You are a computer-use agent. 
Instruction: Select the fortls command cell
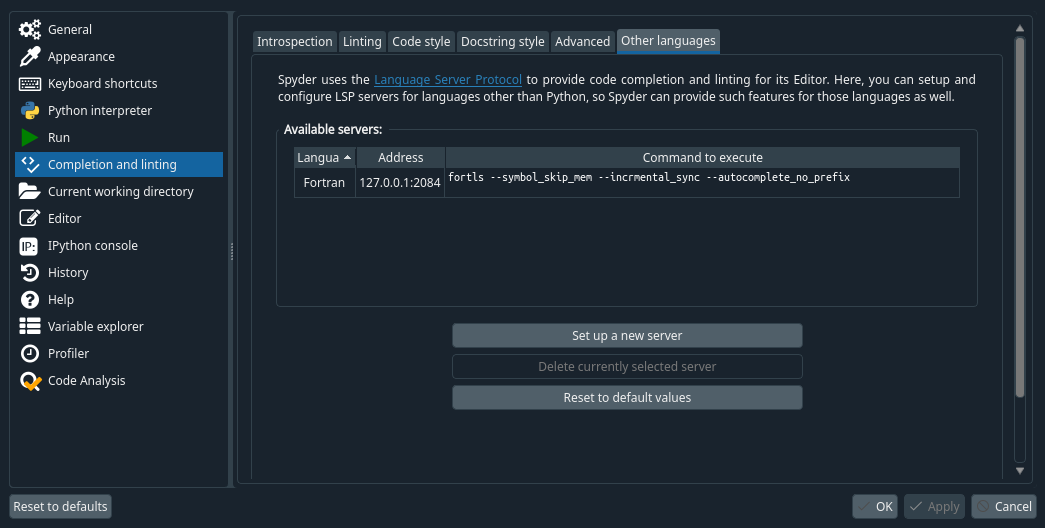[x=702, y=183]
